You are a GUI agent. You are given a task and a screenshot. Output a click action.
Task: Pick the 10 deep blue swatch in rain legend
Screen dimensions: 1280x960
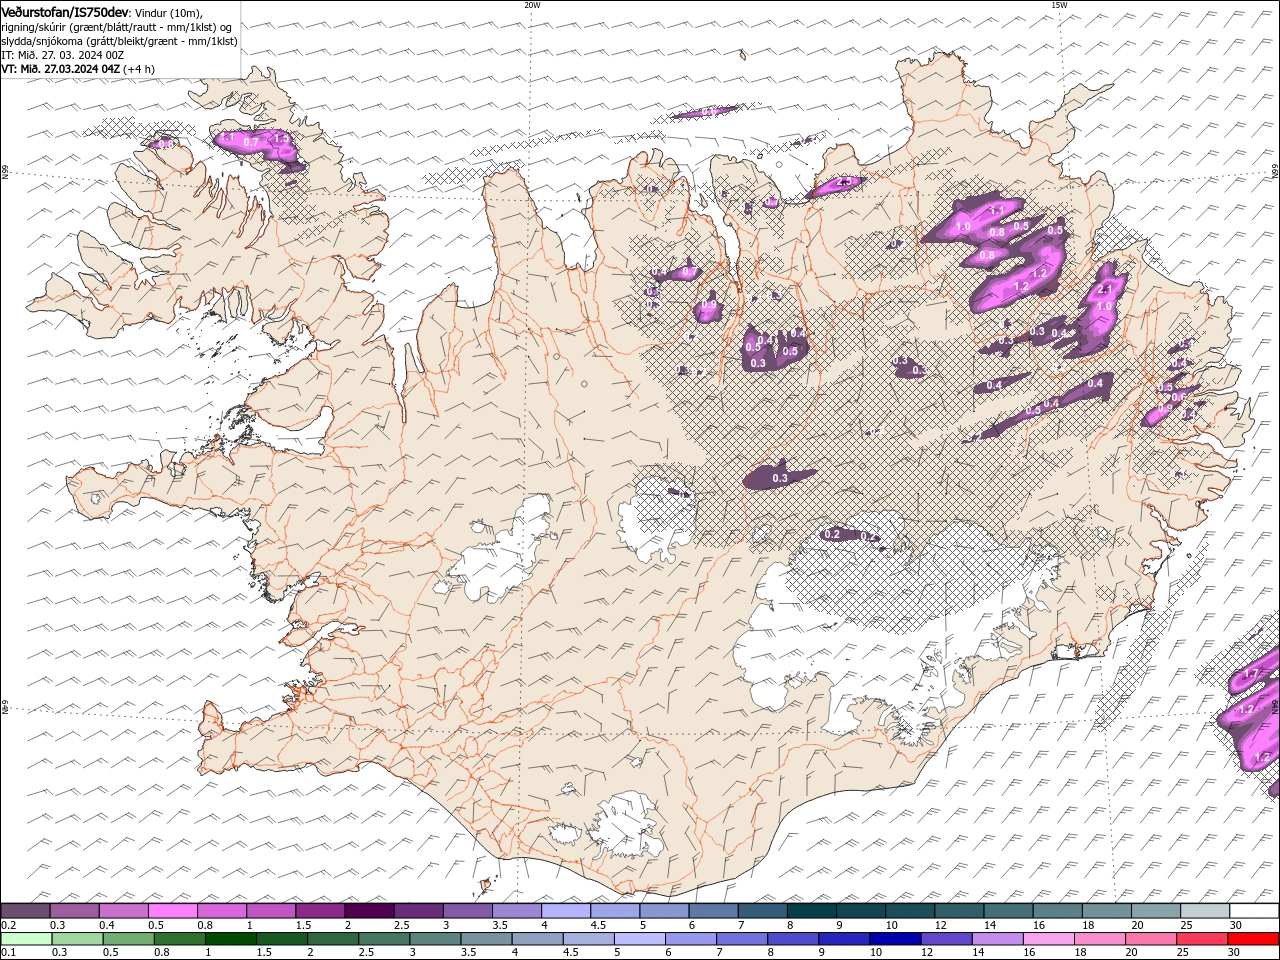point(895,939)
